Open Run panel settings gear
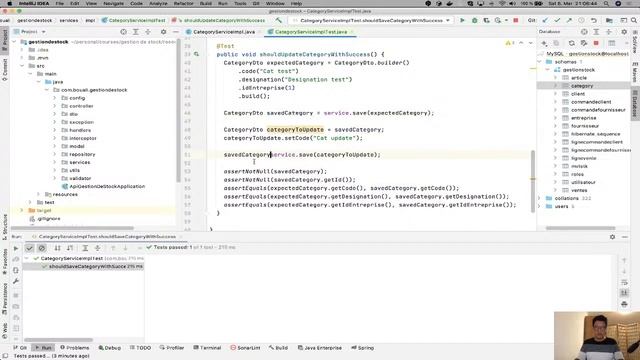The height and width of the screenshot is (360, 640). click(x=612, y=237)
